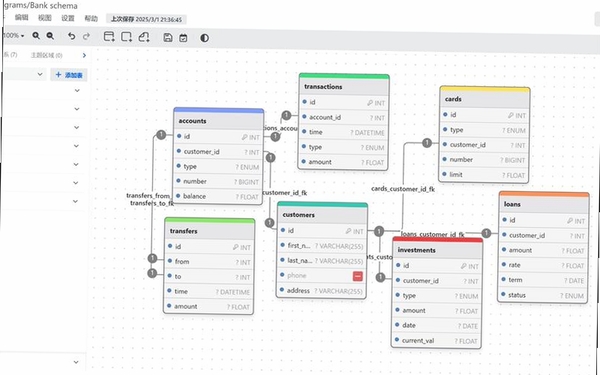Click the redo arrow icon
The image size is (600, 375).
[x=86, y=36]
